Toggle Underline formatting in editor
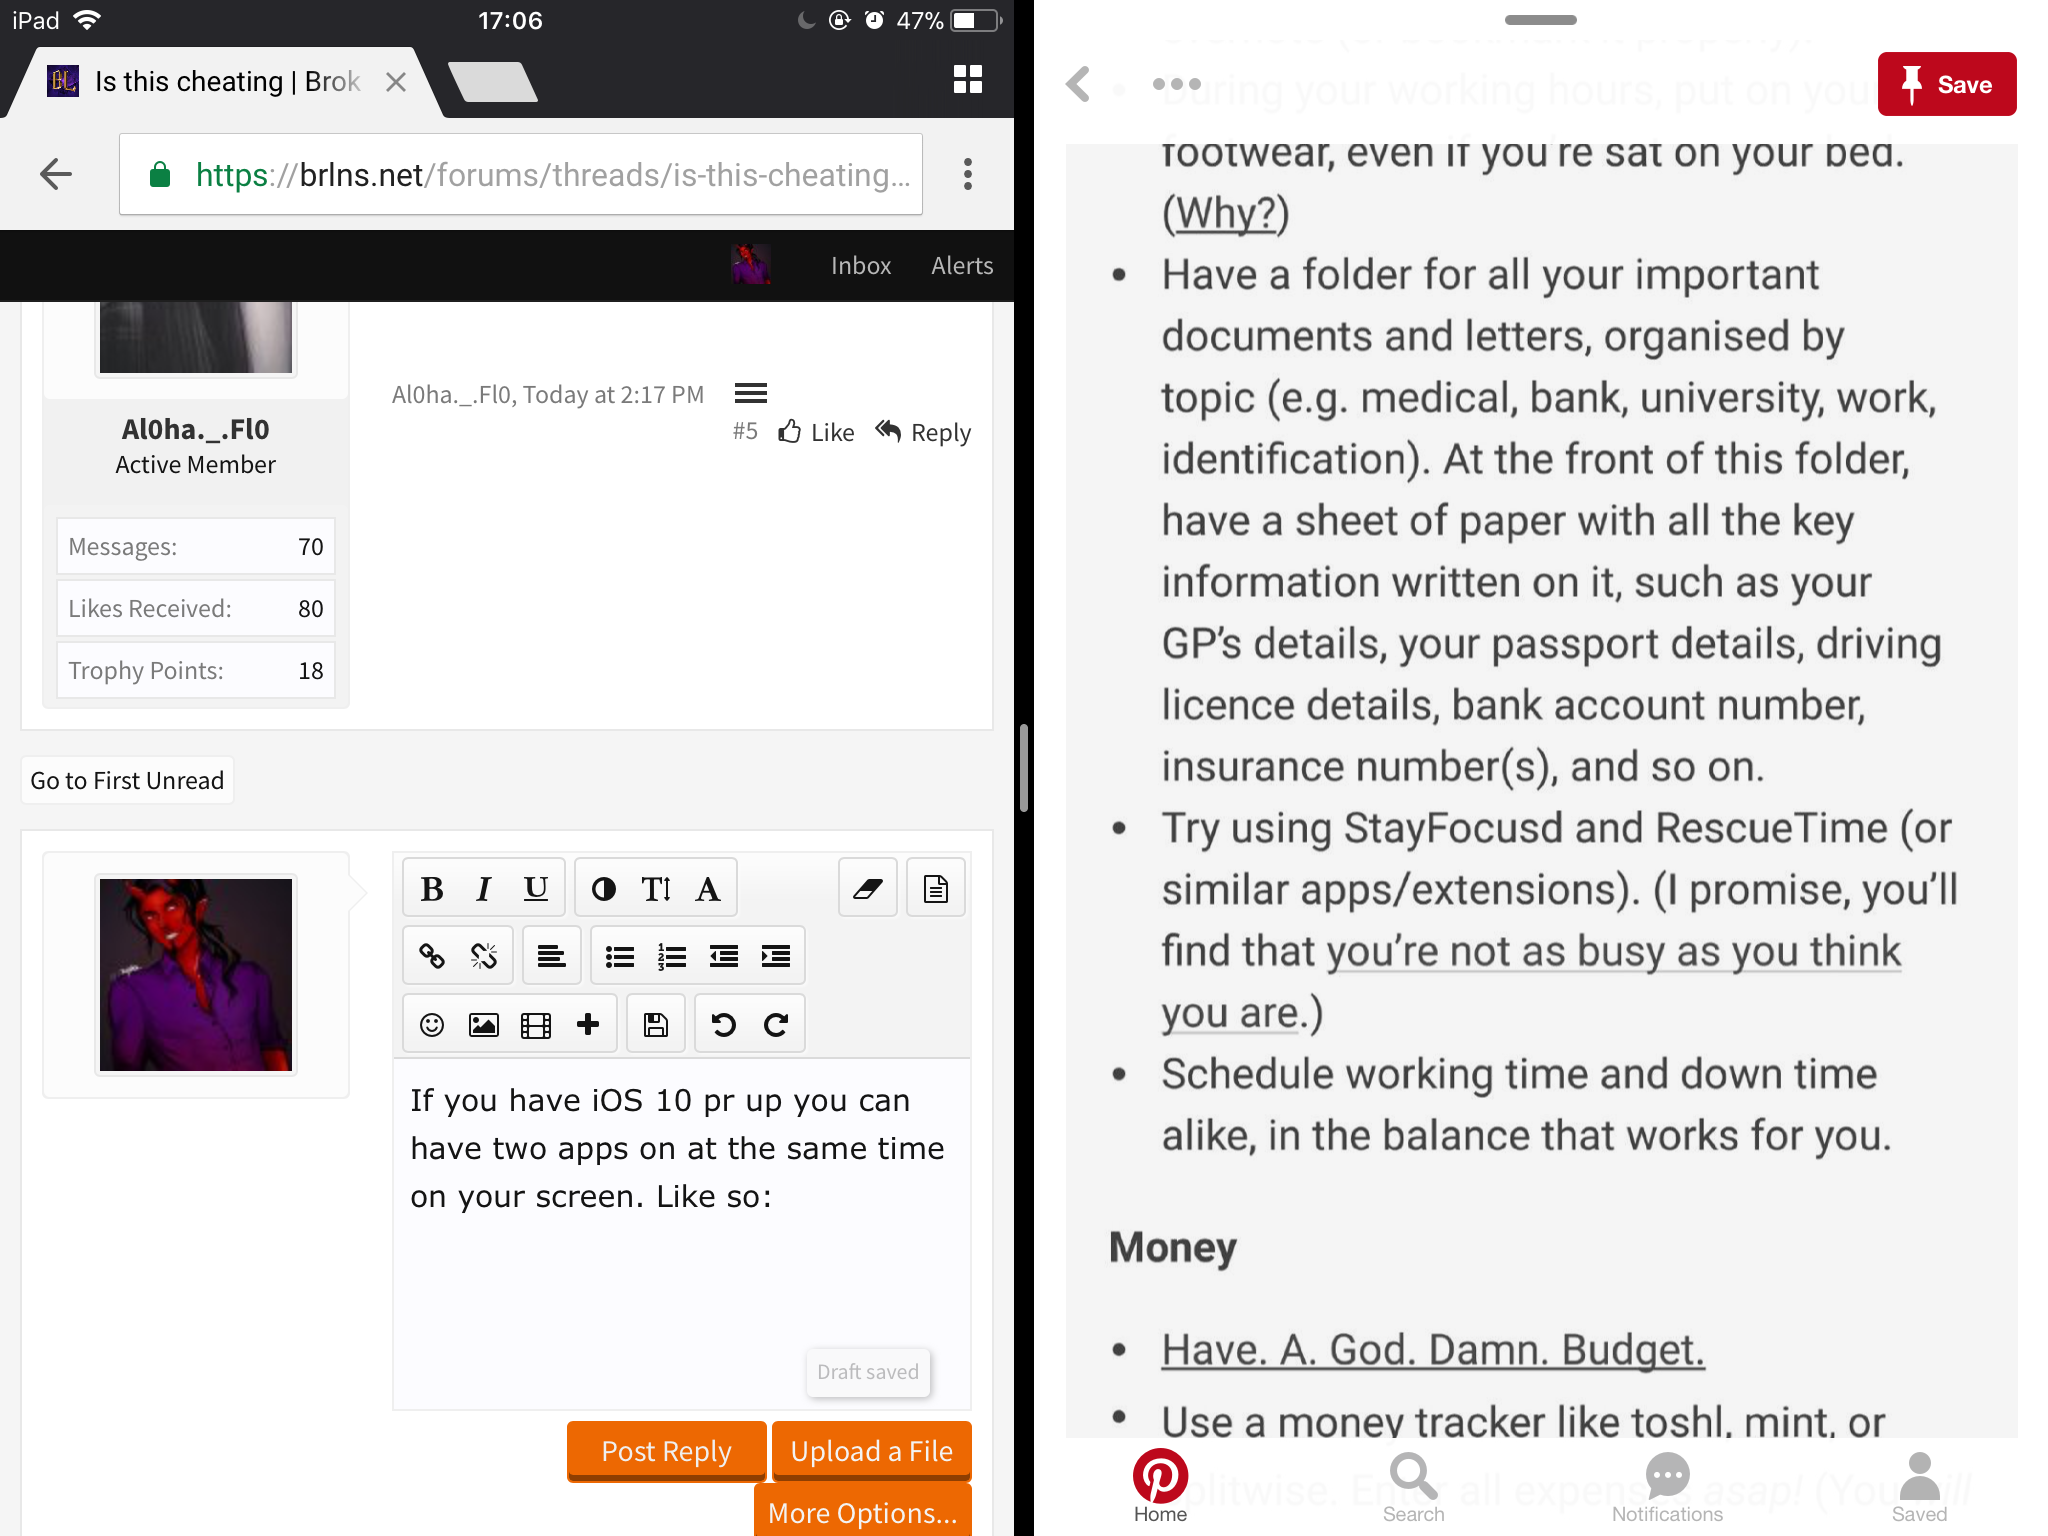2048x1536 pixels. click(x=536, y=888)
